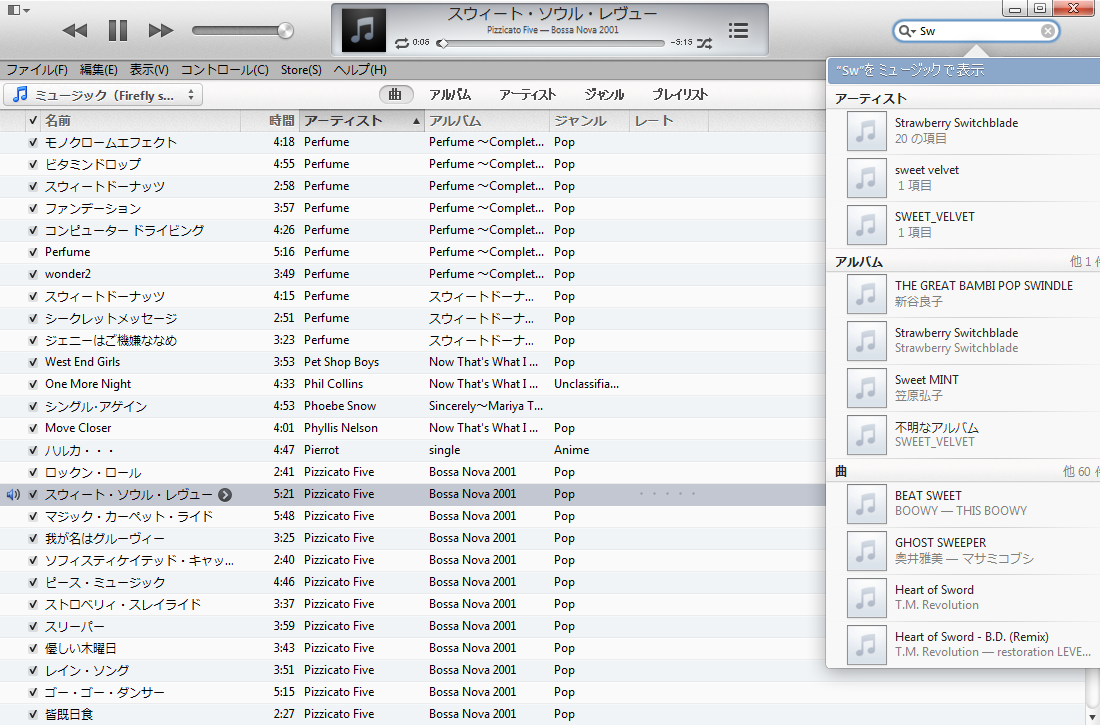Open the コントロール(C) menu
The width and height of the screenshot is (1100, 725).
click(224, 69)
